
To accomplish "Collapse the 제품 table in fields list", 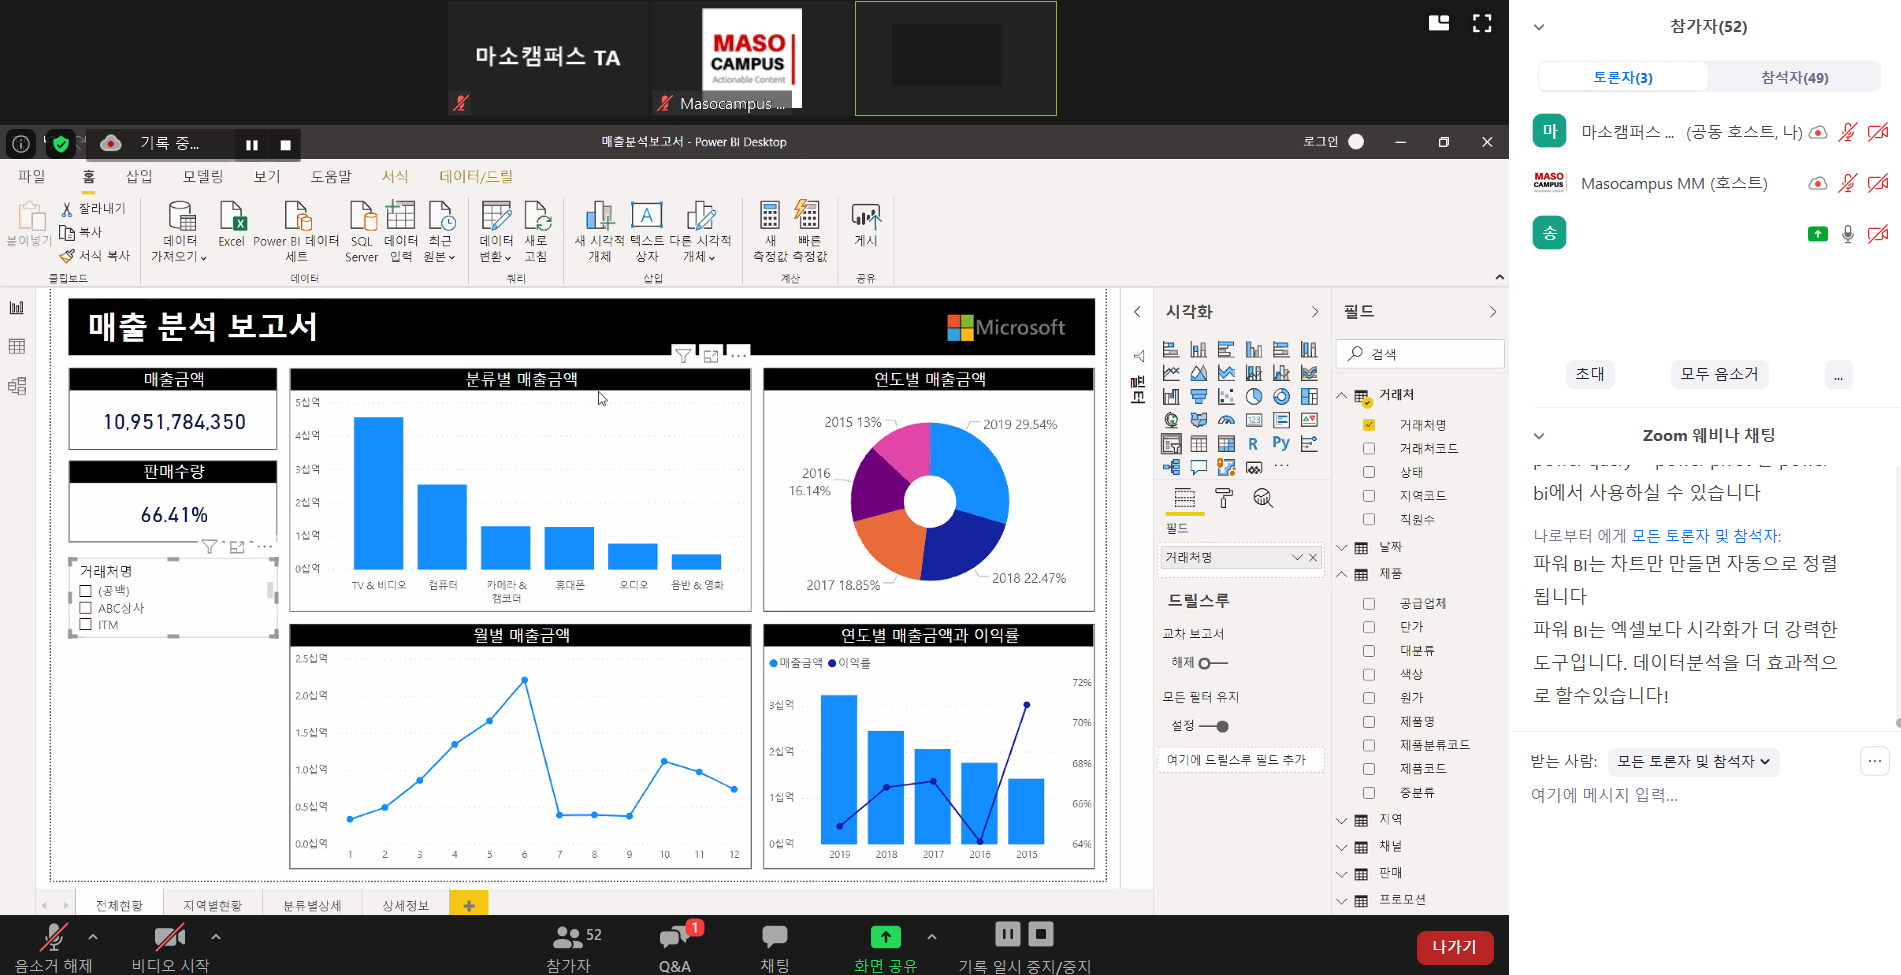I will click(x=1342, y=574).
